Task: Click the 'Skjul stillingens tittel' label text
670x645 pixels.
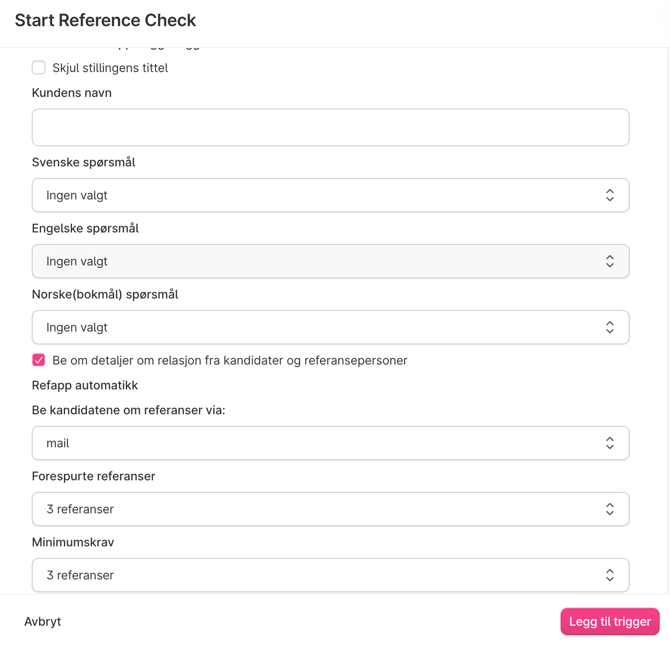Action: coord(110,68)
